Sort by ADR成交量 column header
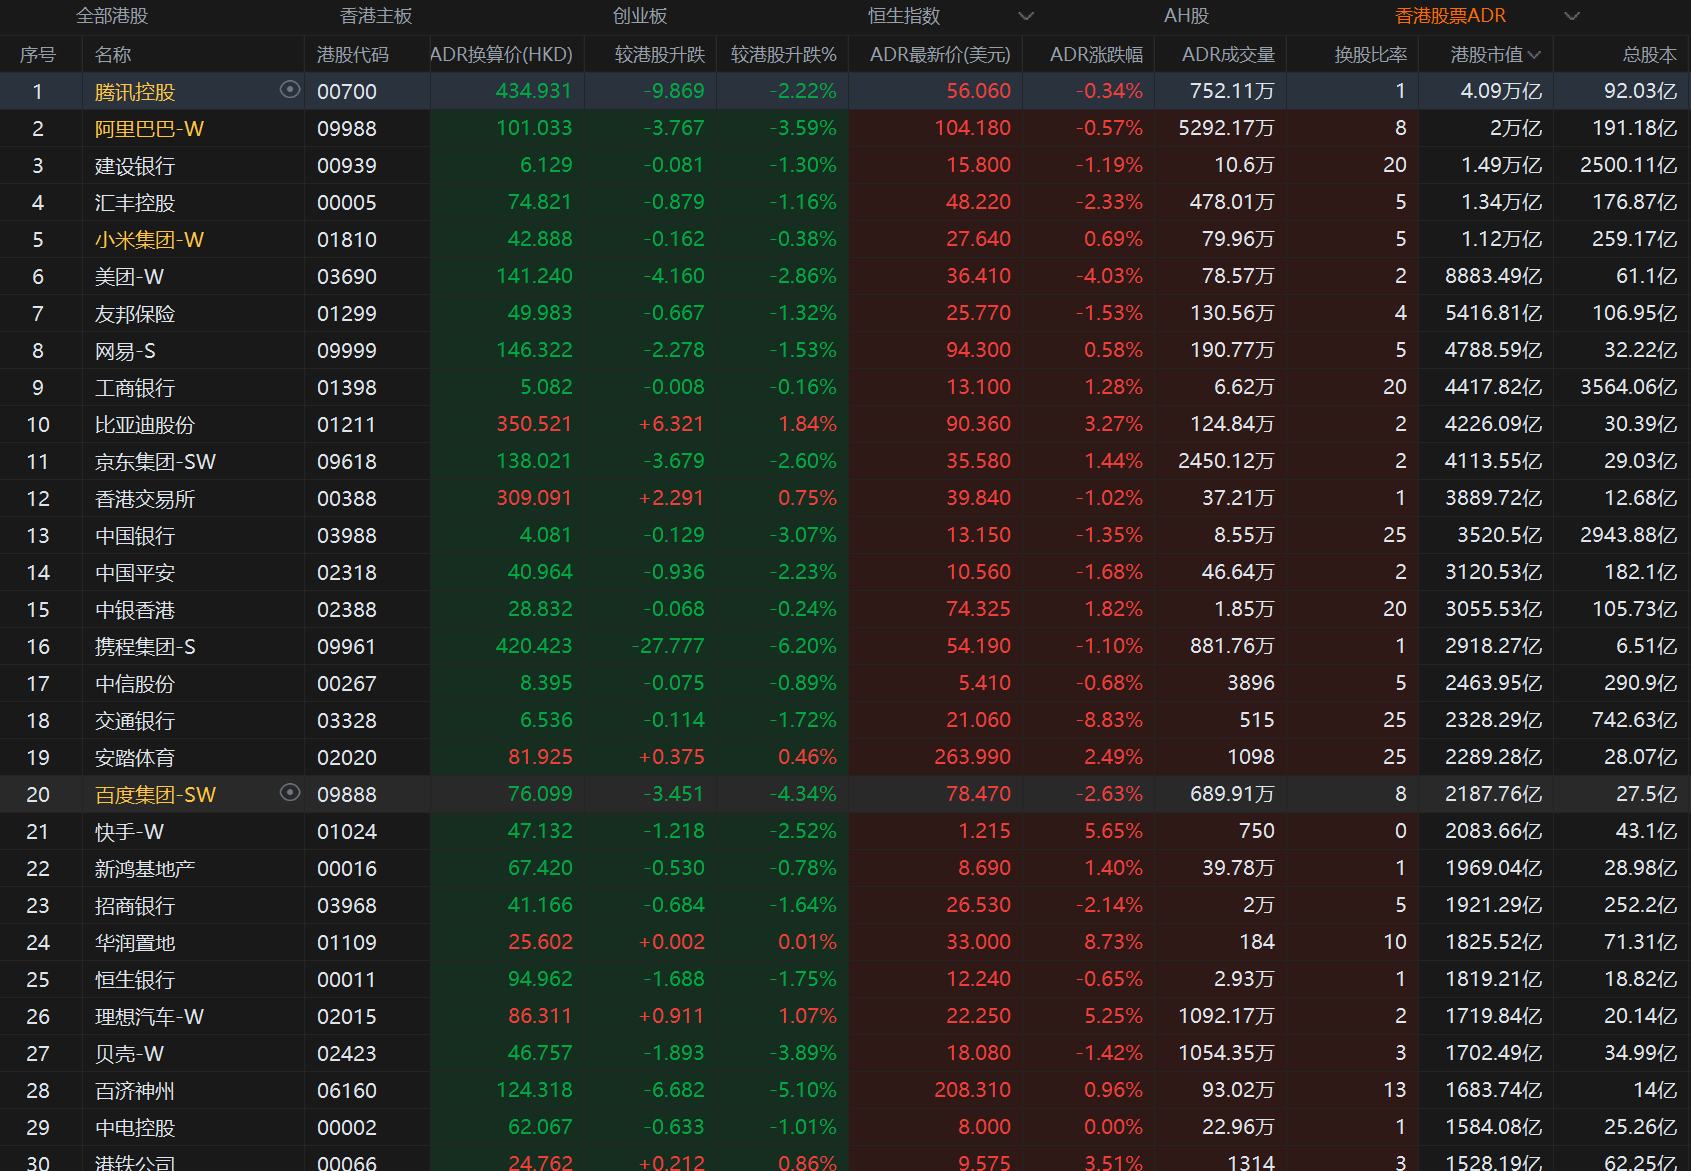The width and height of the screenshot is (1691, 1171). pyautogui.click(x=1228, y=55)
